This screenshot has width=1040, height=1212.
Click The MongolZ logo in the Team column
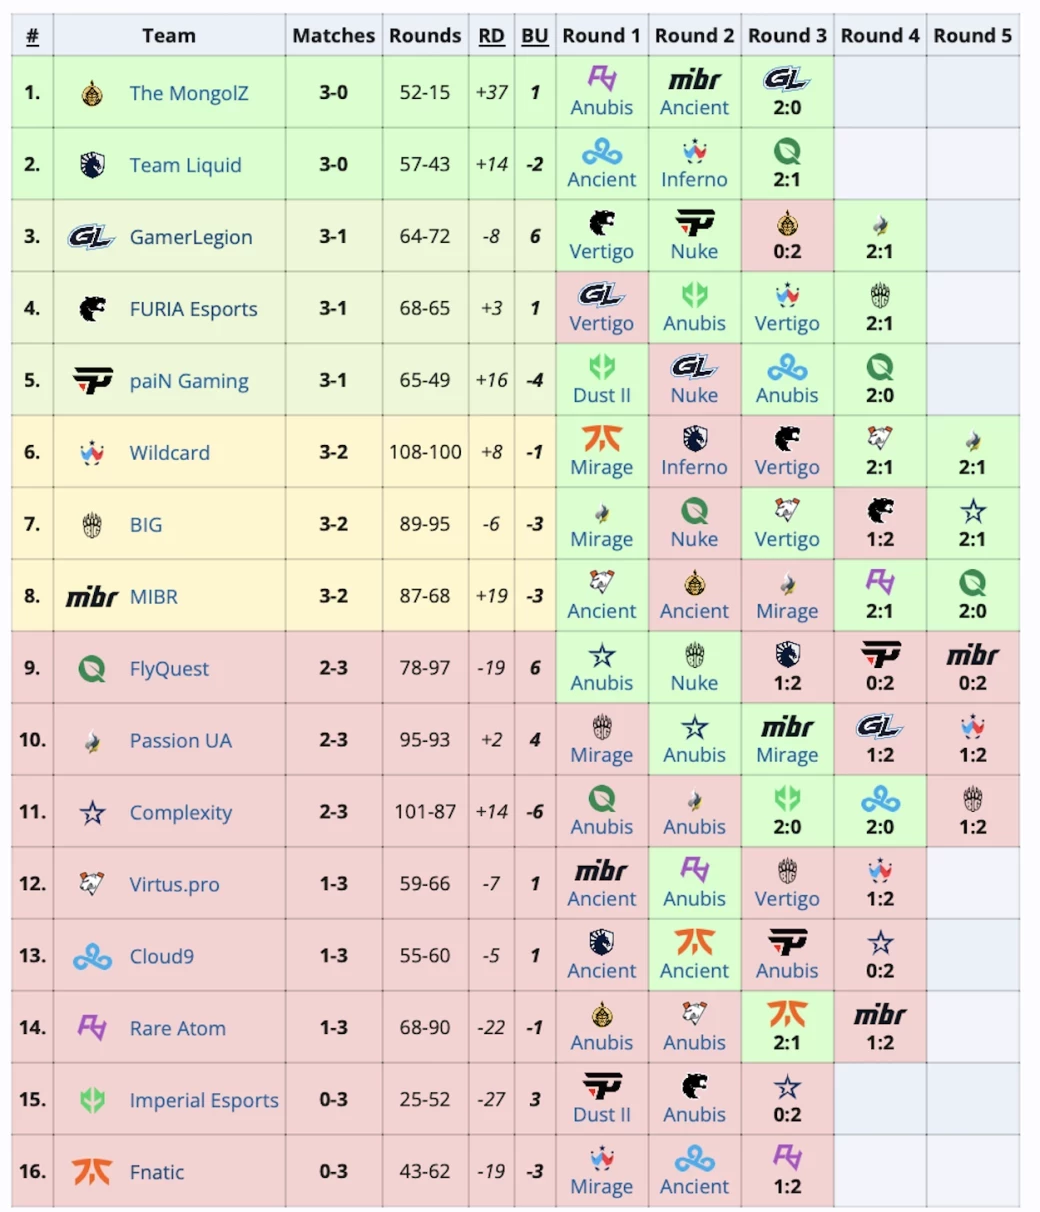(x=92, y=93)
